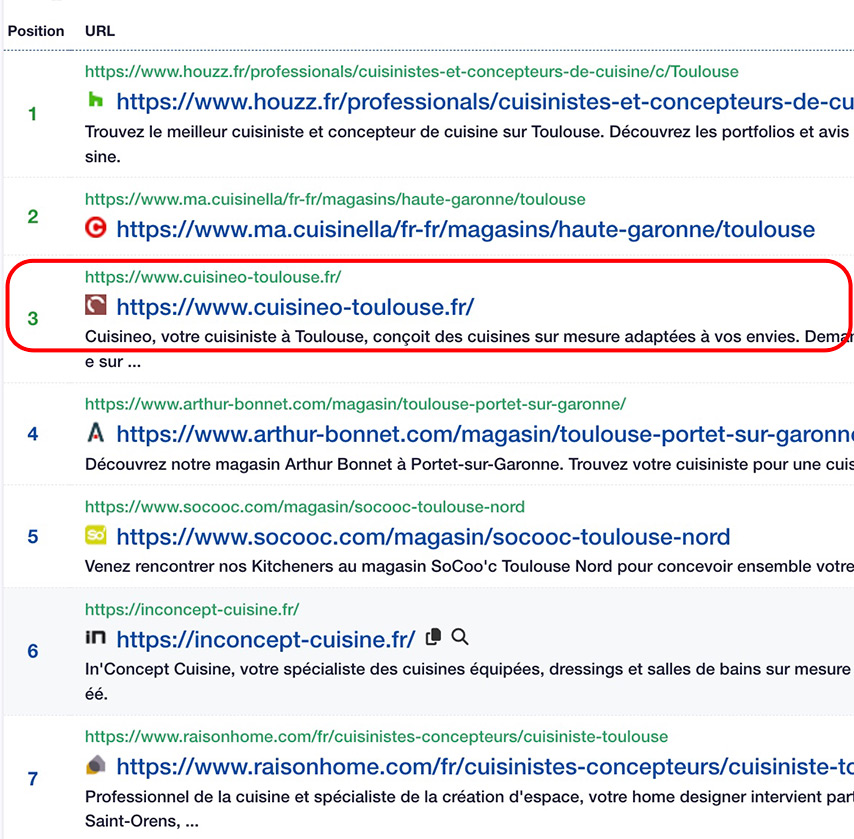Click the green ma.cuisinella URL line

(335, 199)
